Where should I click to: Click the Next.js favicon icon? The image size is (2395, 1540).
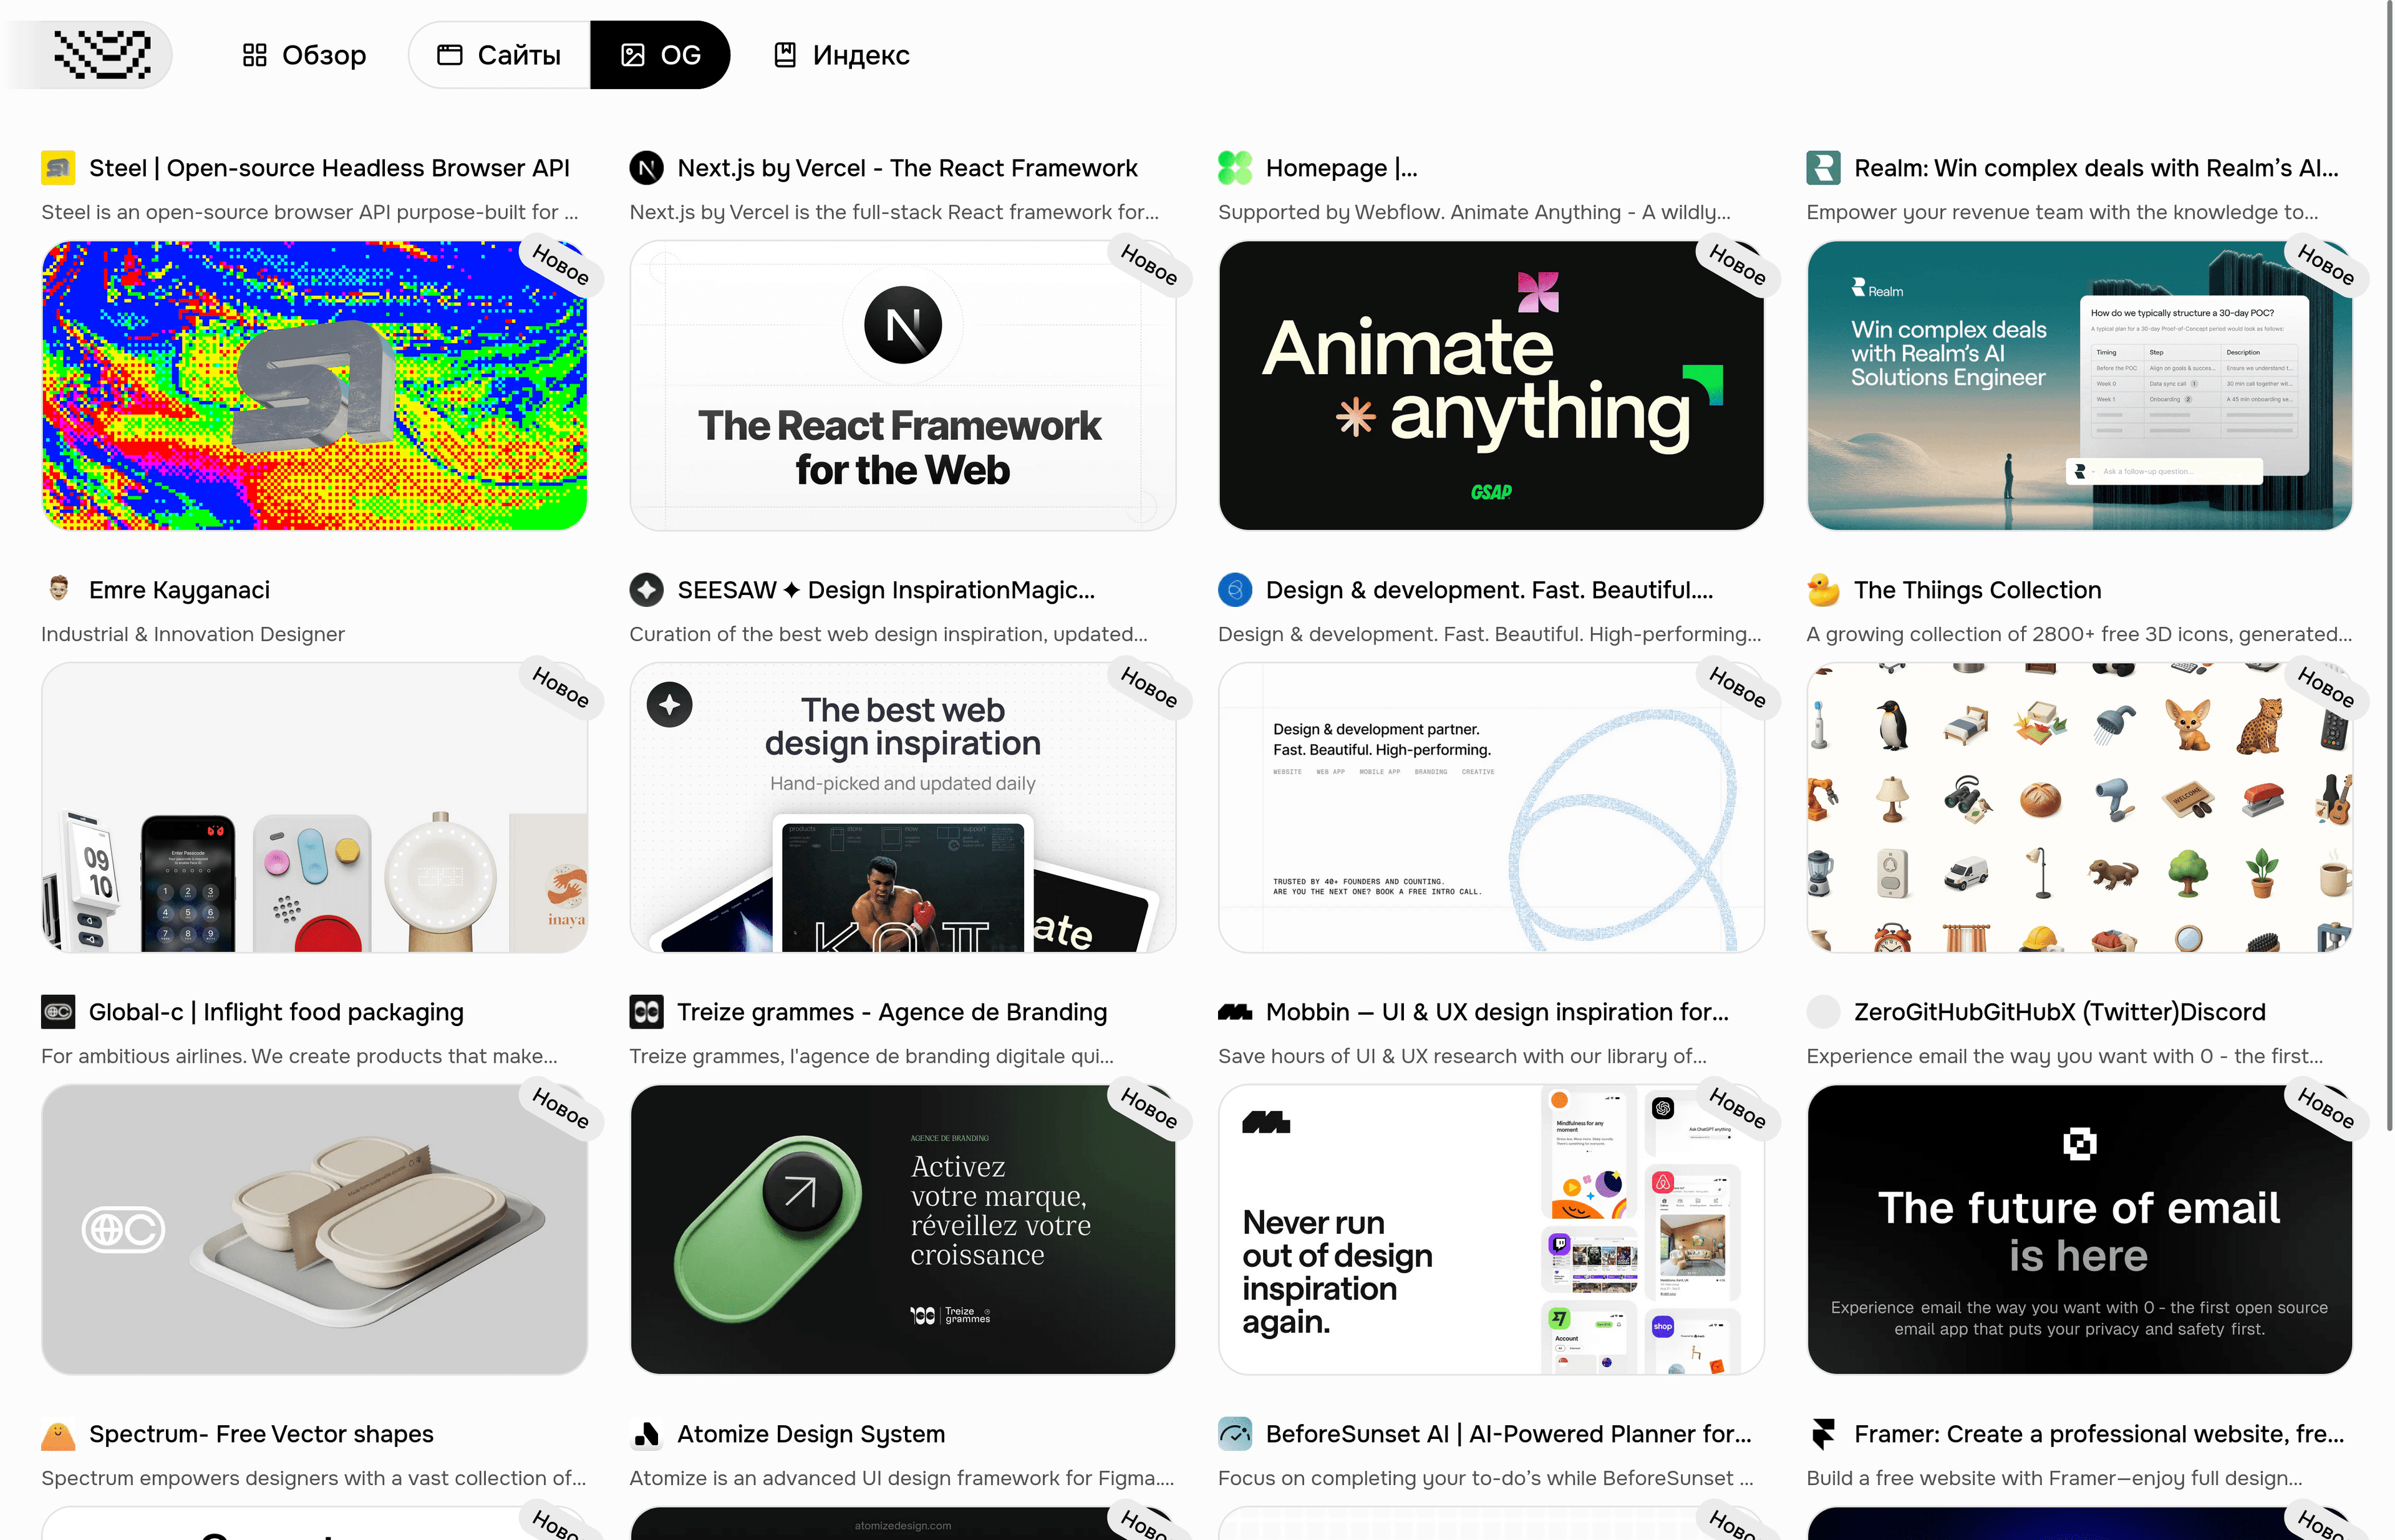coord(647,168)
